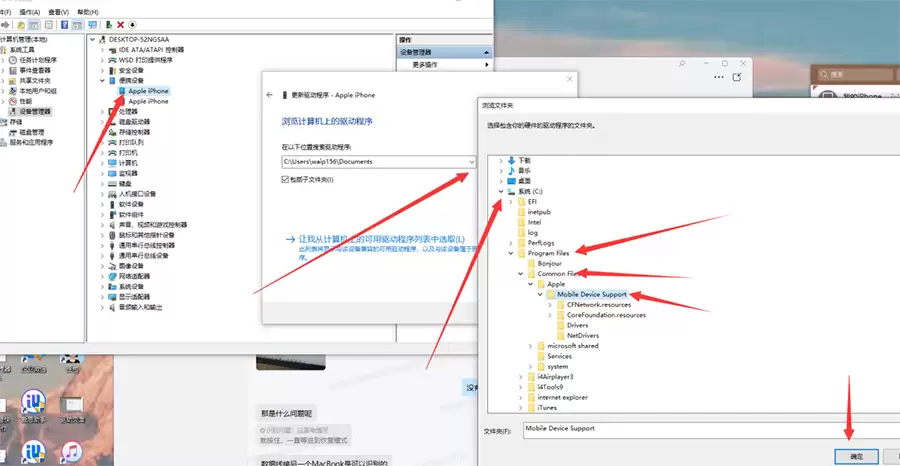Toggle the 包括子文件夹 checkbox
The image size is (900, 466).
coord(285,180)
